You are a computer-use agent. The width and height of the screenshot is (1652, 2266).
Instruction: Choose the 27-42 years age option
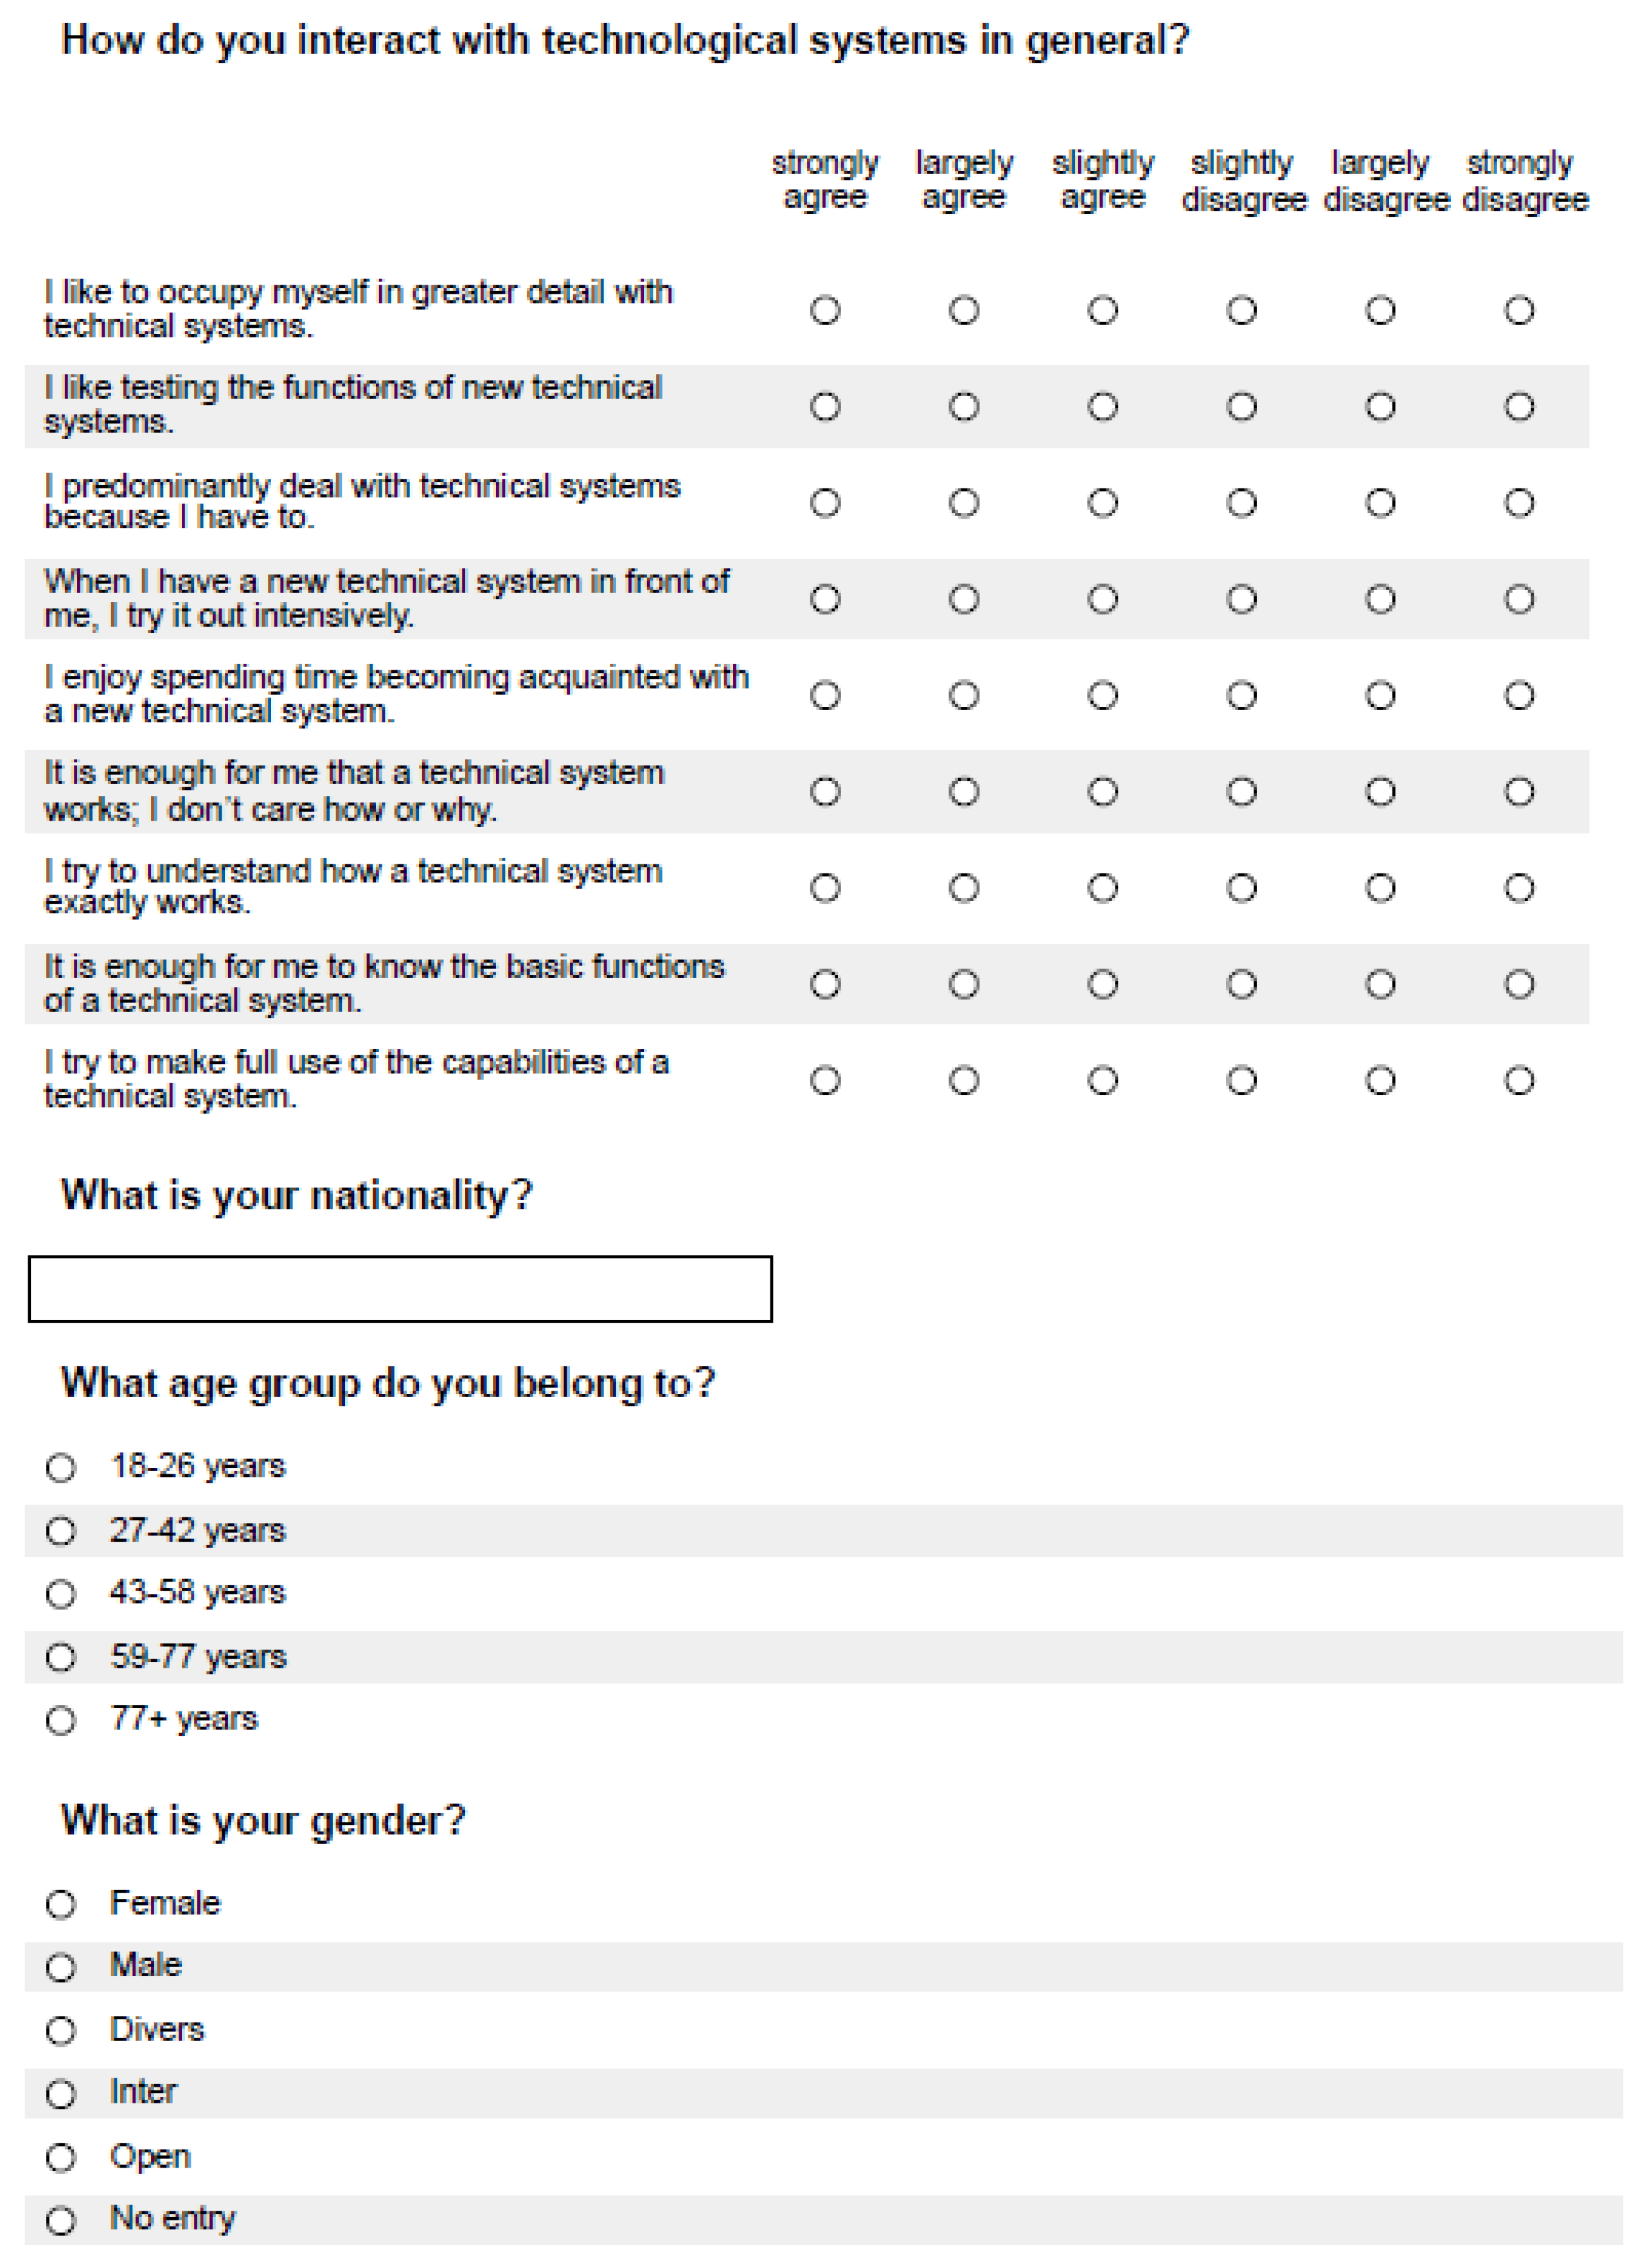pyautogui.click(x=61, y=1531)
